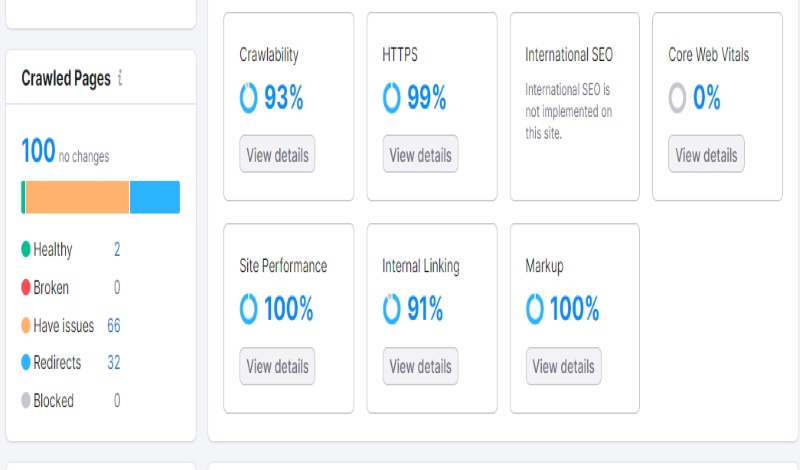Click the blue Redirects bar segment
The height and width of the screenshot is (470, 800).
tap(155, 197)
